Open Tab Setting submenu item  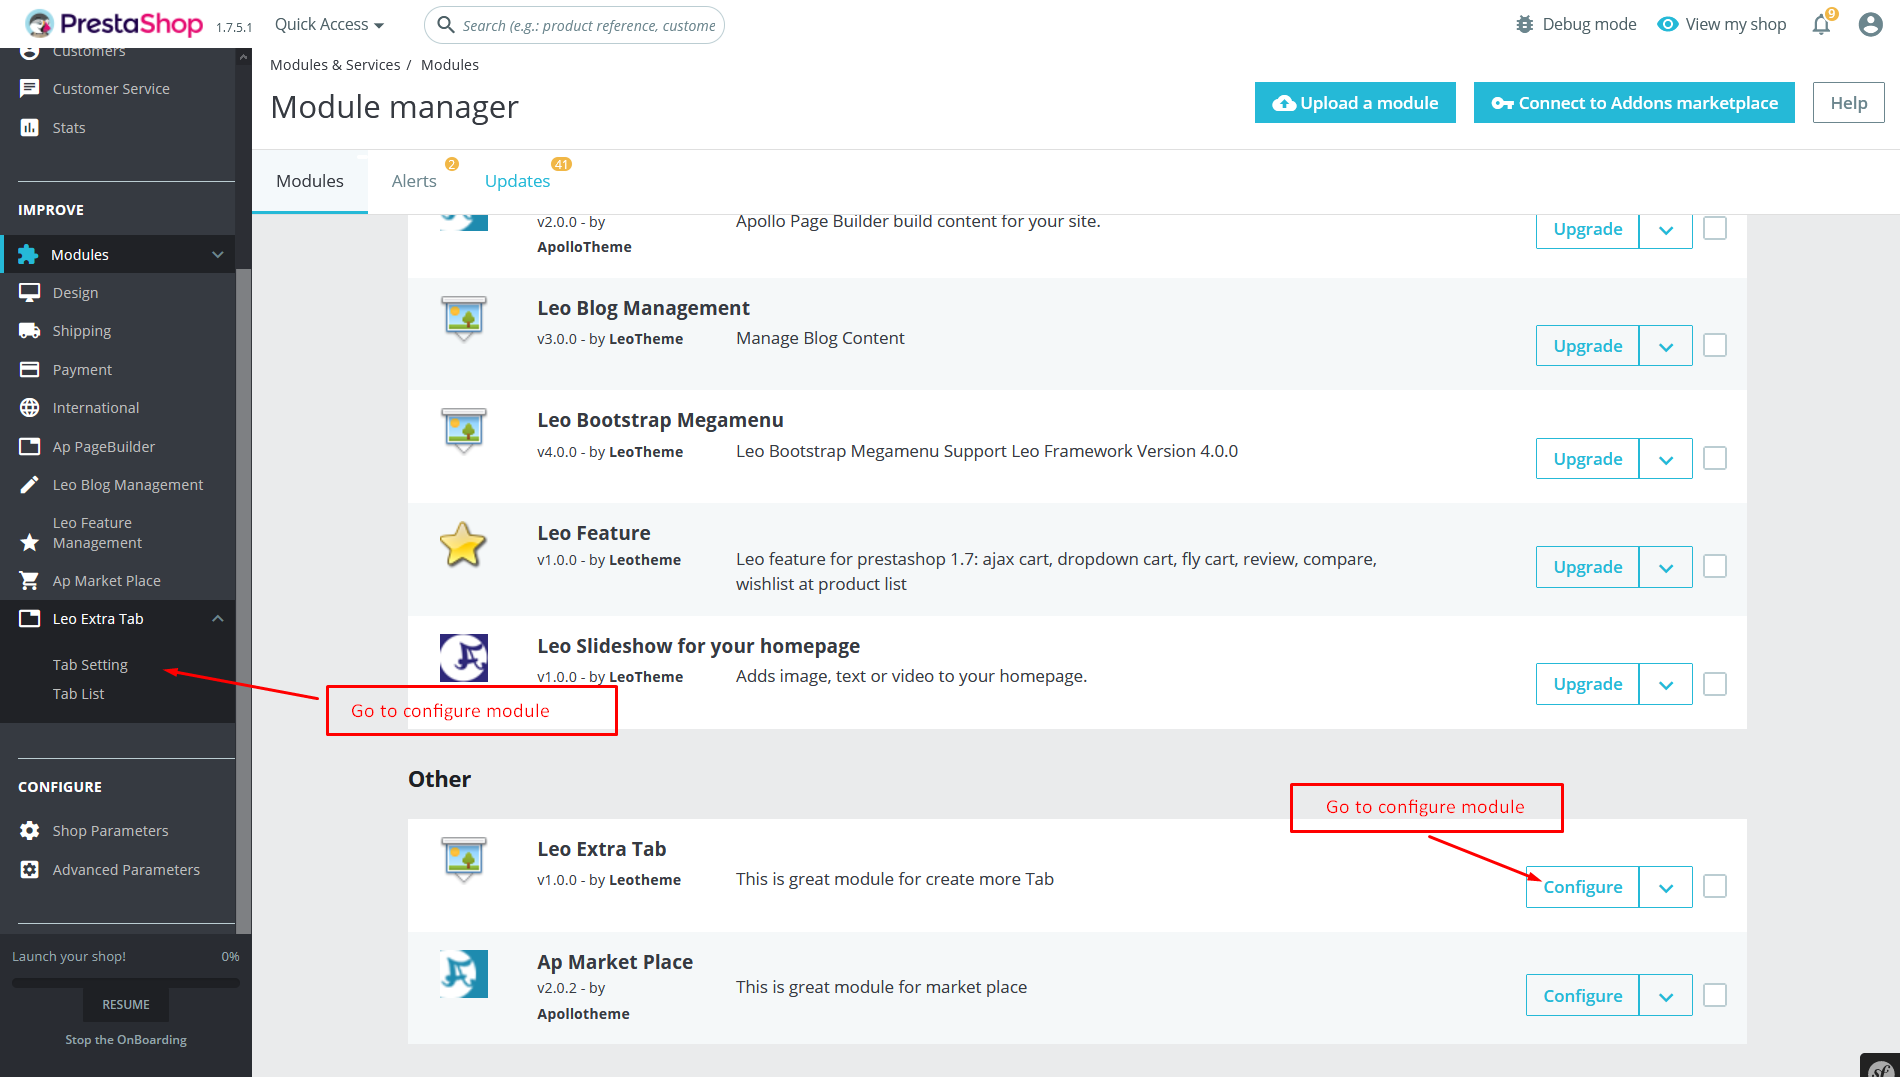point(90,665)
